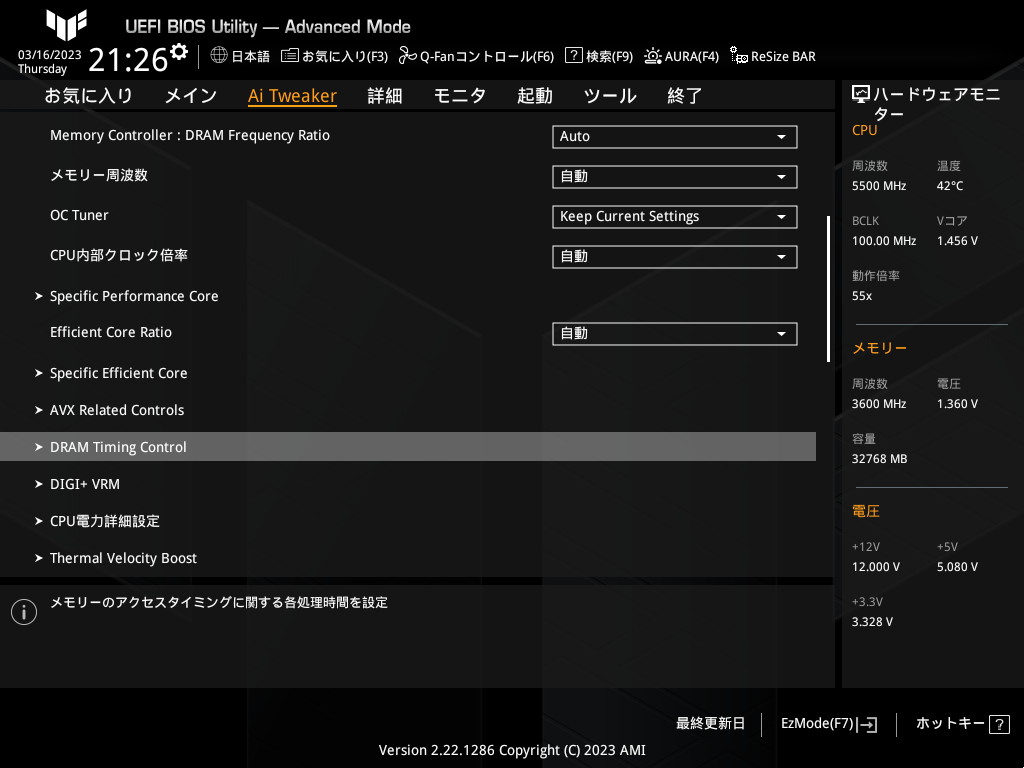Click the info icon beside help text
Viewport: 1024px width, 768px height.
(24, 612)
